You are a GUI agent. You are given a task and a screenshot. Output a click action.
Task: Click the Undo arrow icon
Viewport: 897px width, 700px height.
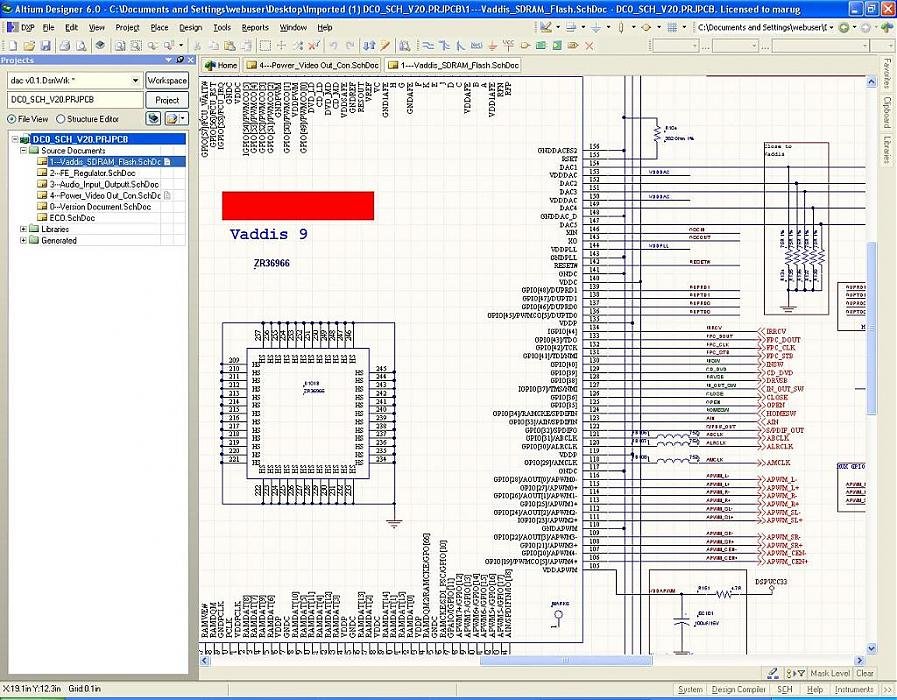coord(333,46)
